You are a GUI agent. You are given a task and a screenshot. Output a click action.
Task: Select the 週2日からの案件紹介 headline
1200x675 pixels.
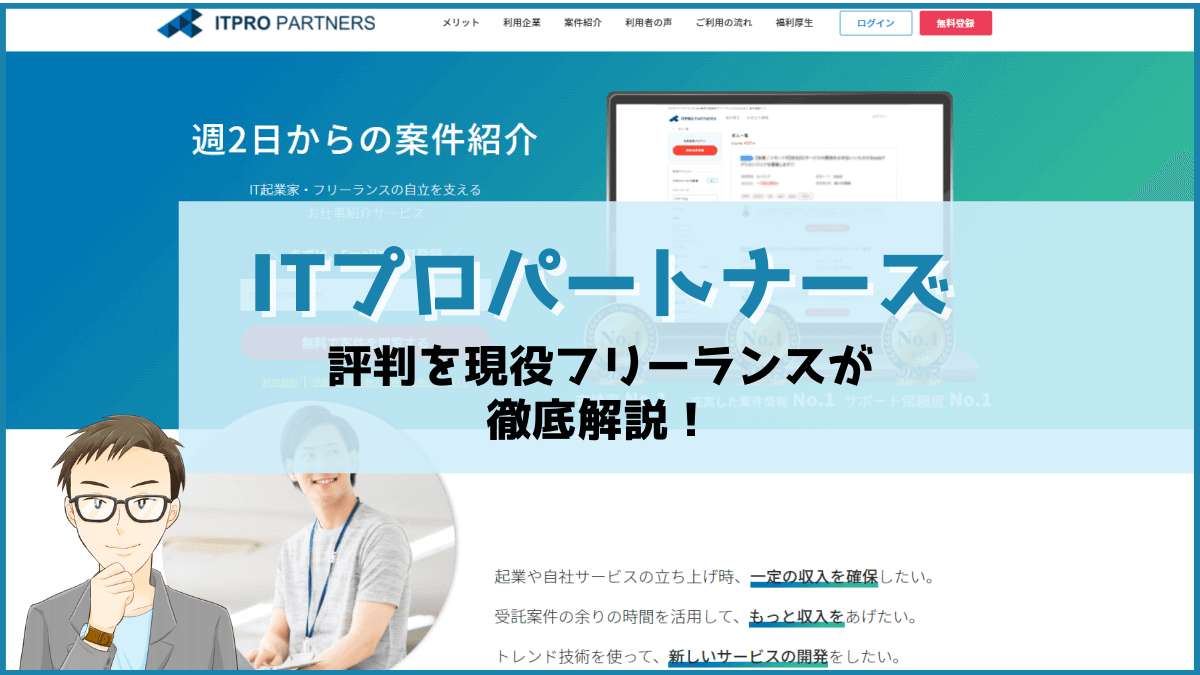click(x=365, y=140)
